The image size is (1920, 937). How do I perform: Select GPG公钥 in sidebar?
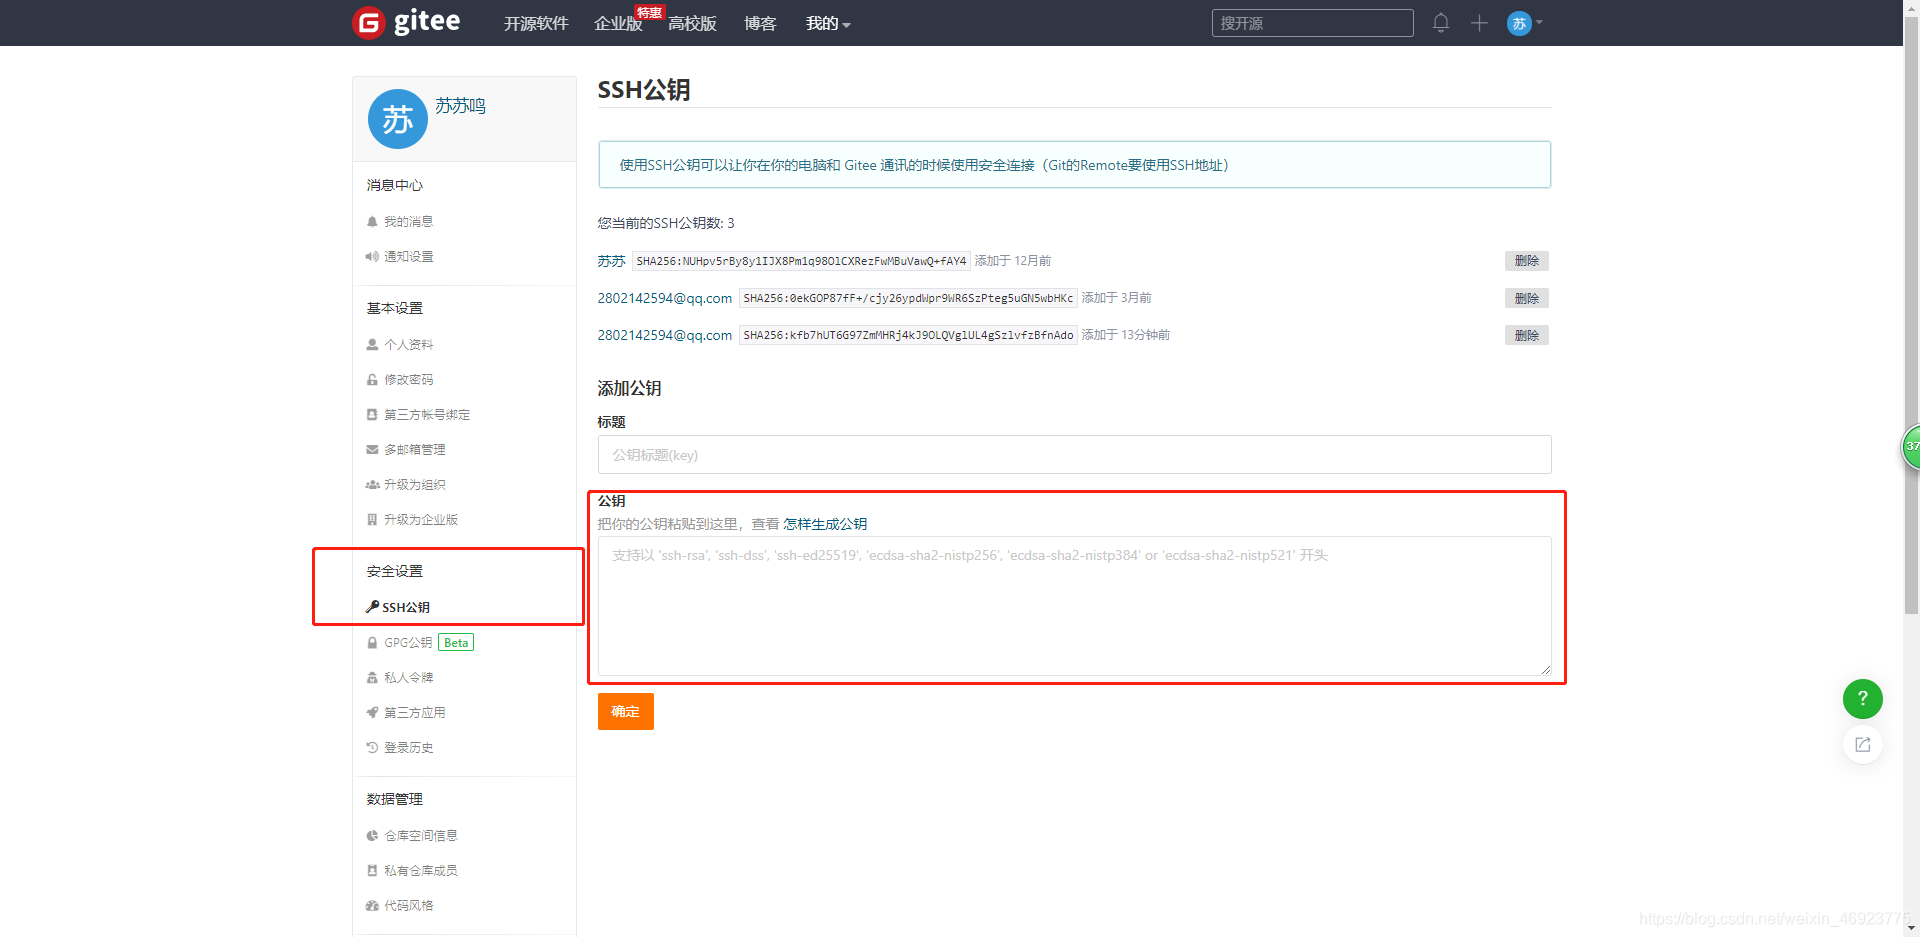(x=408, y=642)
